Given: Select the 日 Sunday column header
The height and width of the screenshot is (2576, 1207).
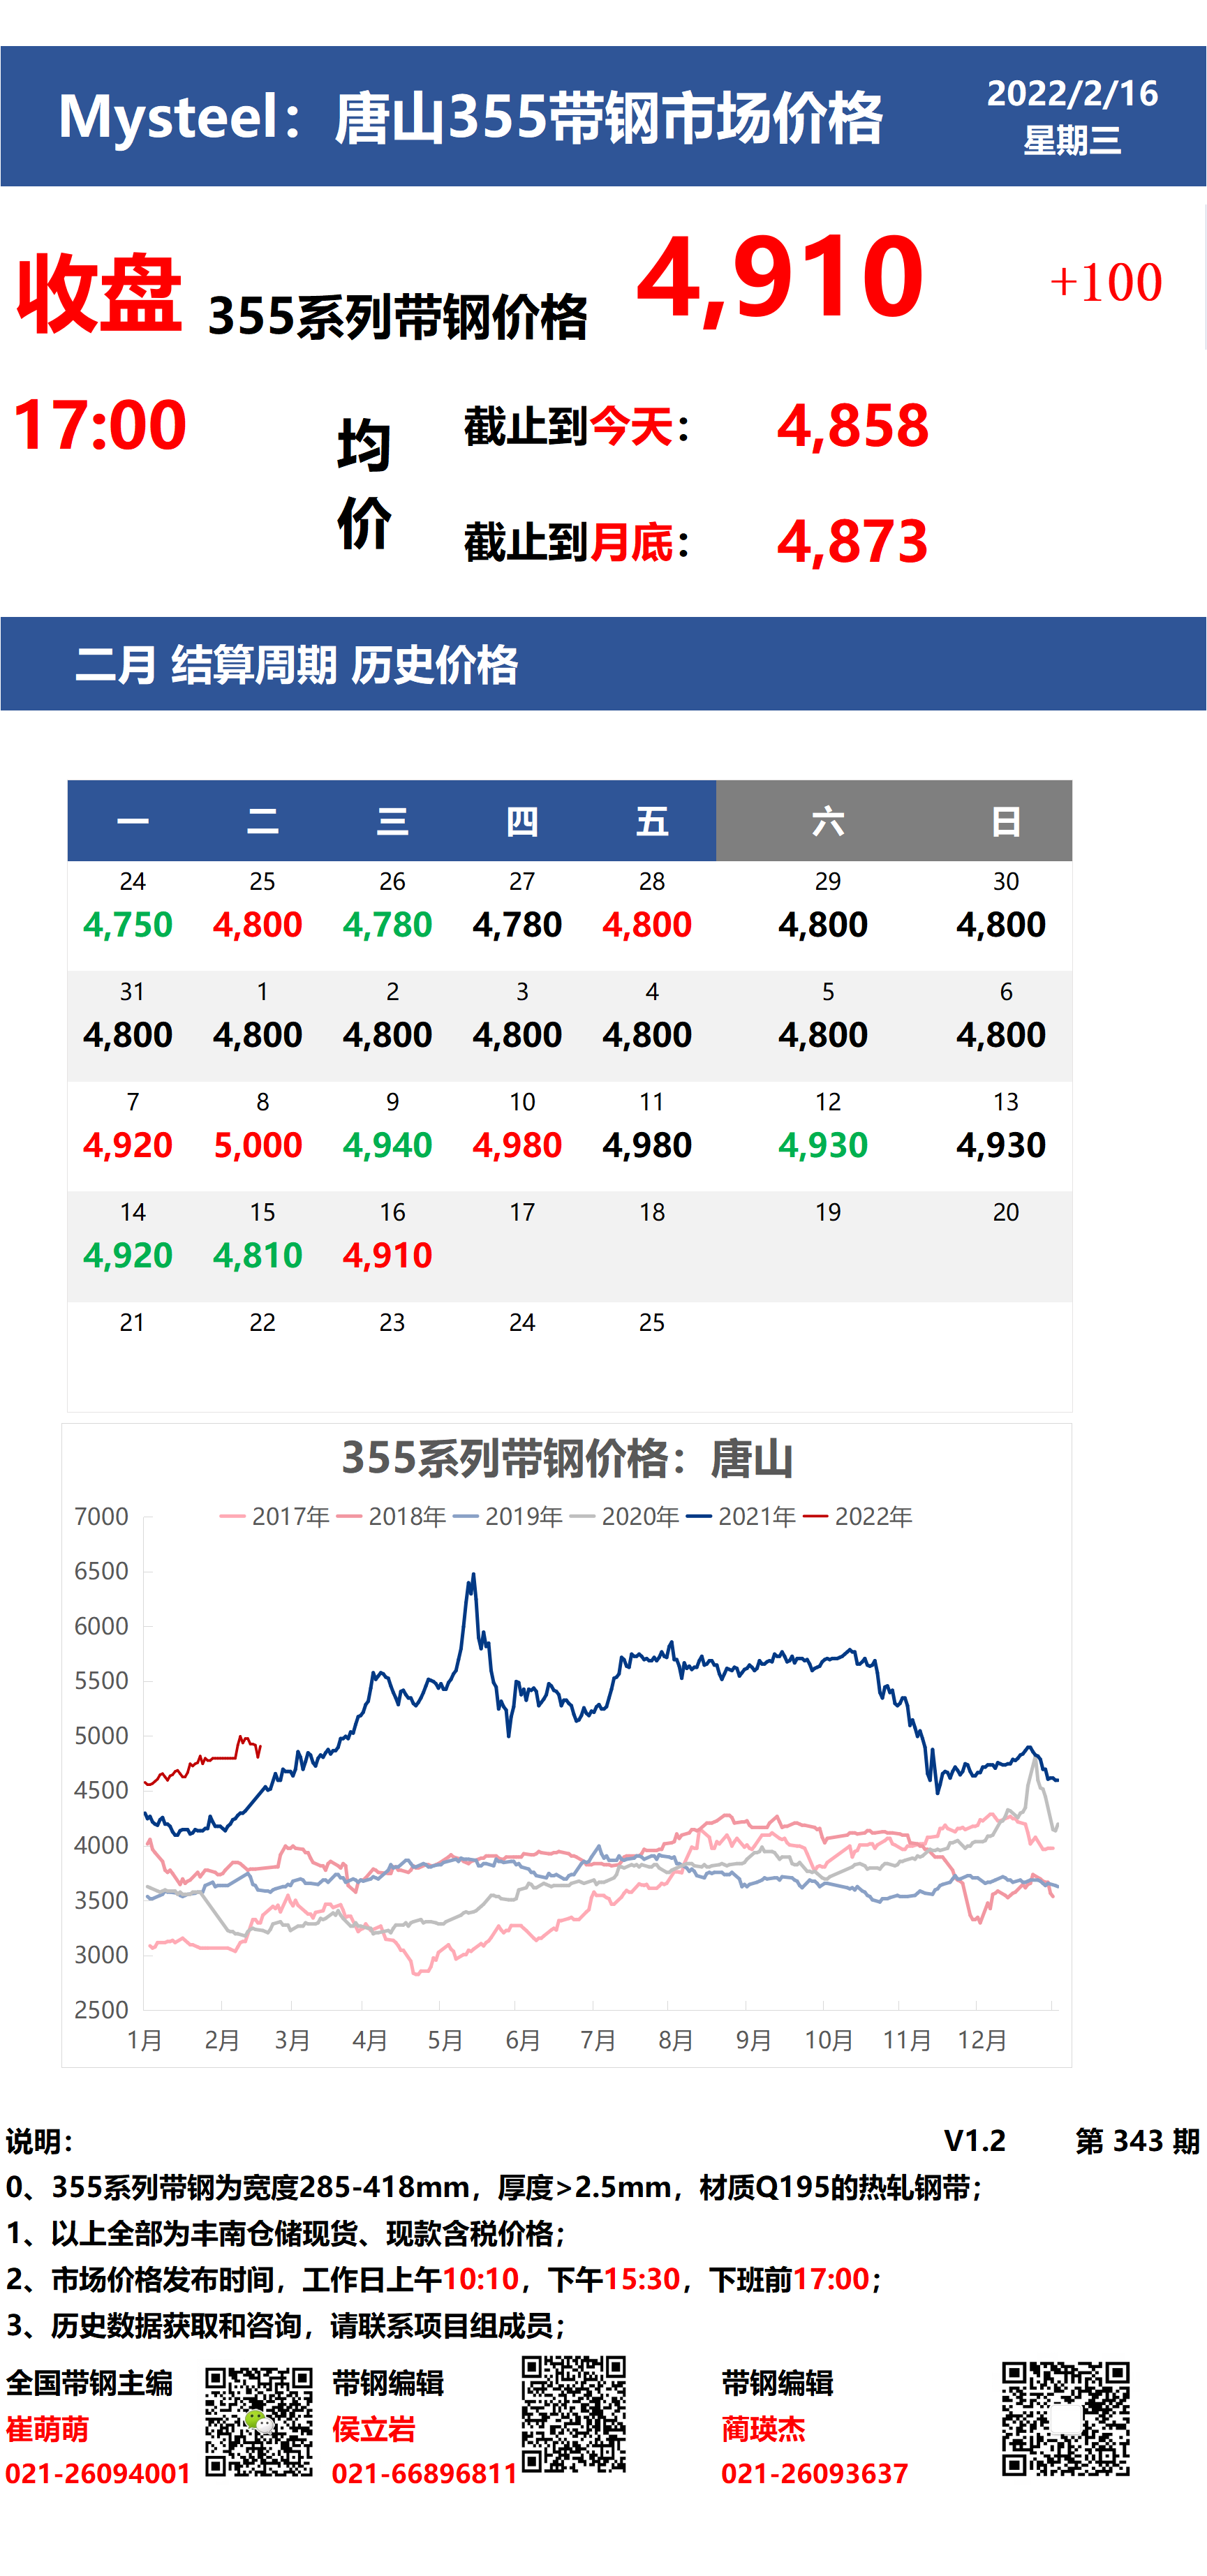Looking at the screenshot, I should pyautogui.click(x=1005, y=821).
